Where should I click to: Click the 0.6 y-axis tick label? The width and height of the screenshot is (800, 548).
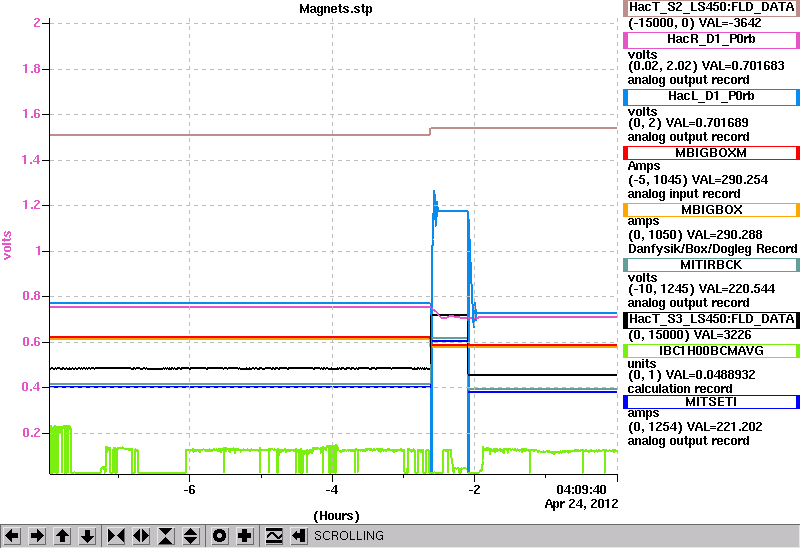tap(32, 342)
